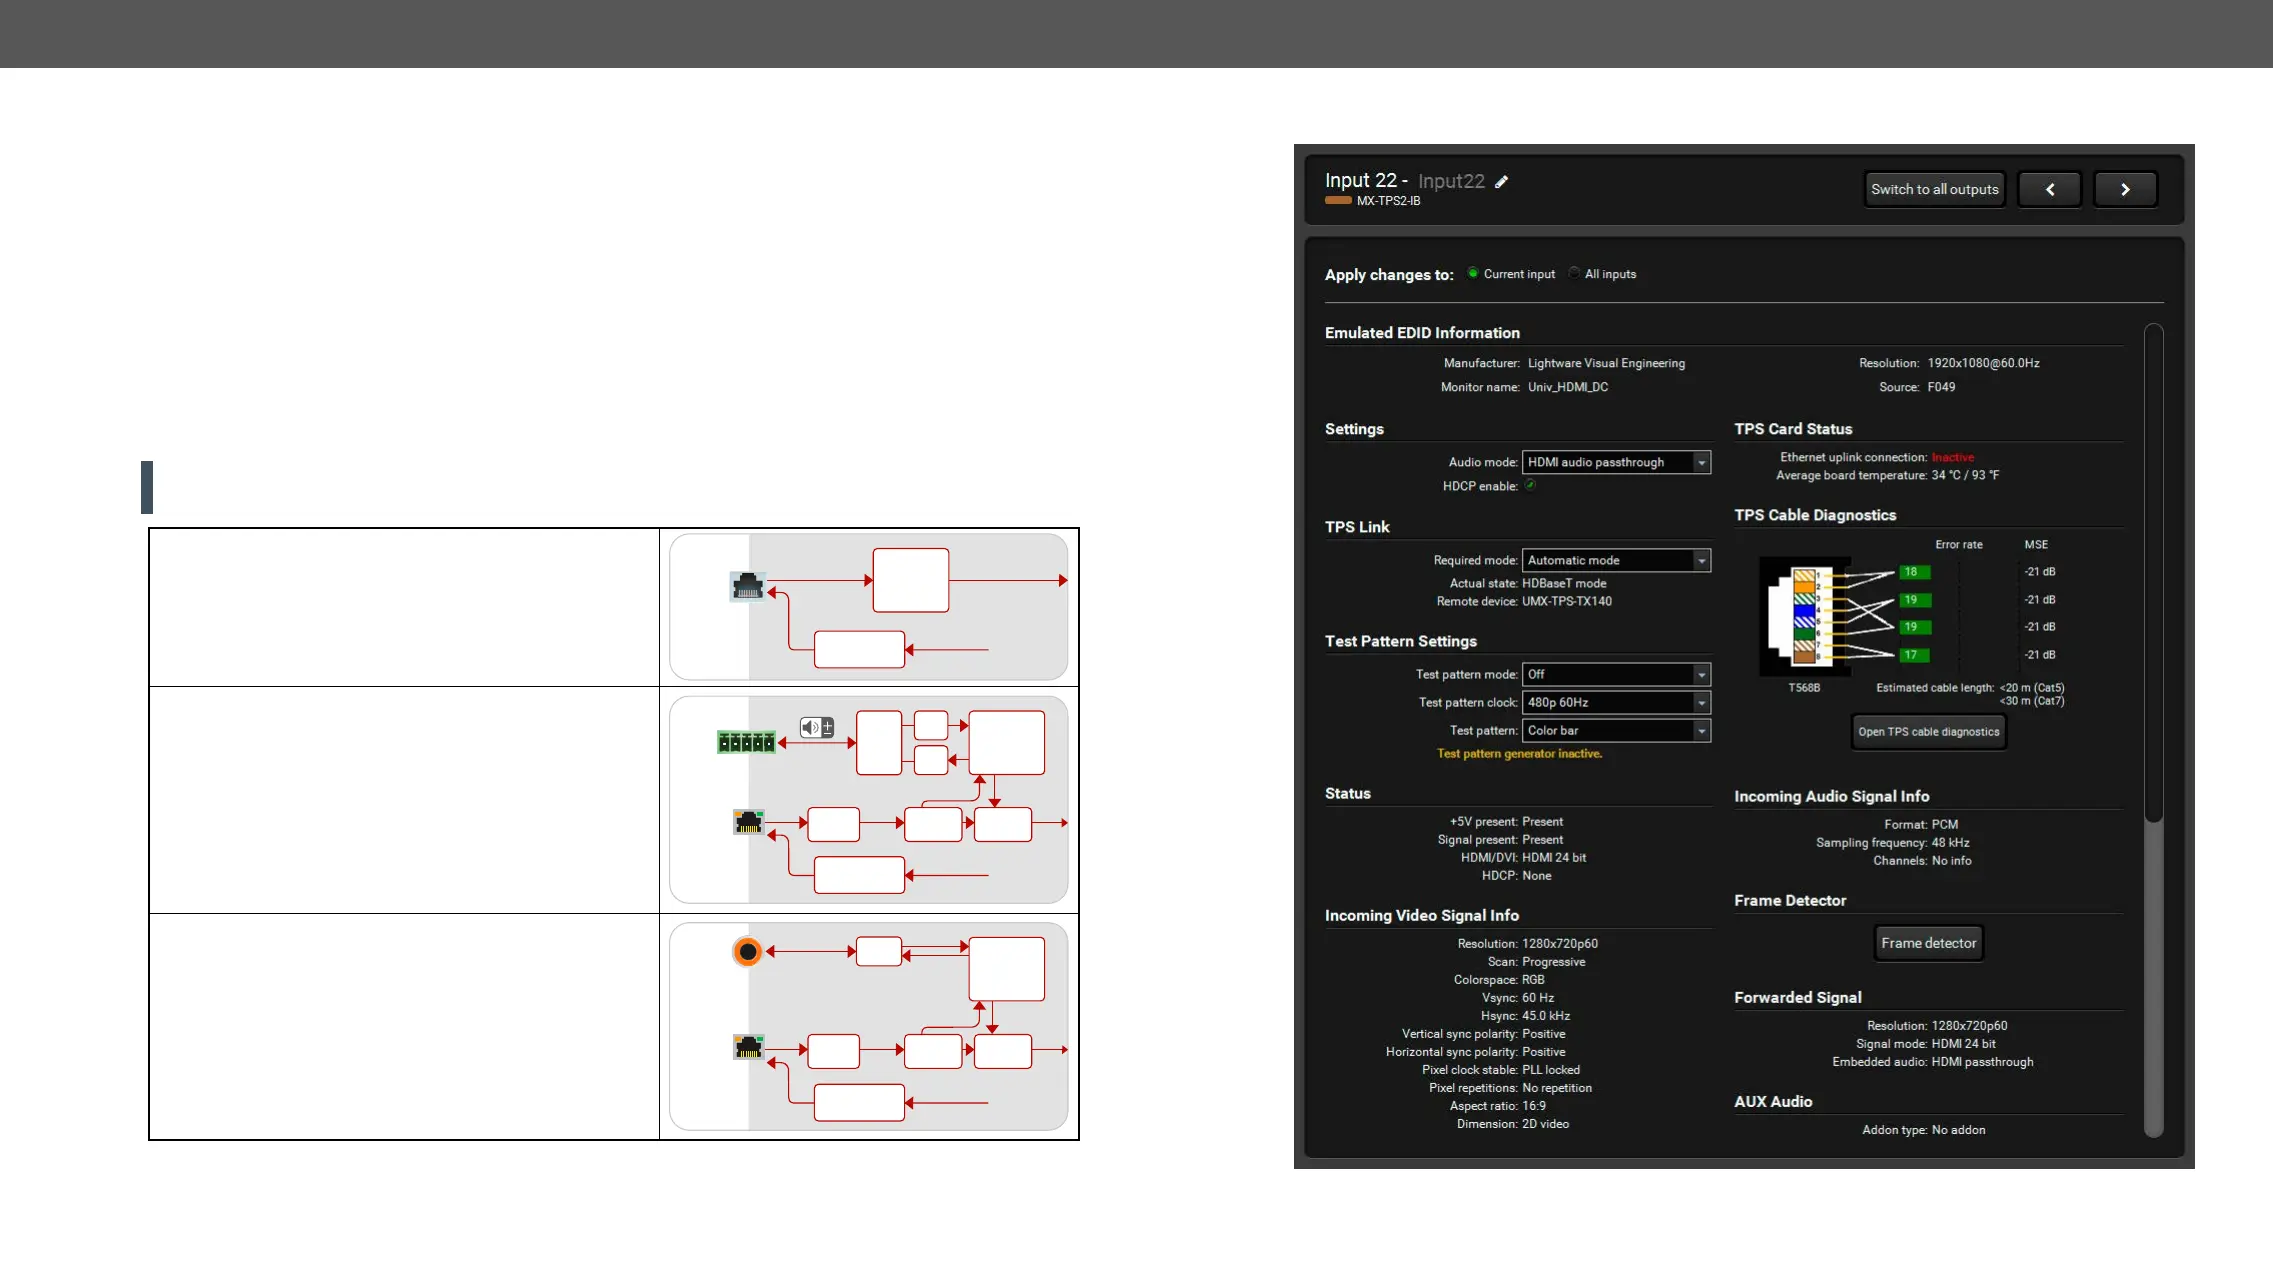Open TPS cable diagnostics
2273x1276 pixels.
1928,732
